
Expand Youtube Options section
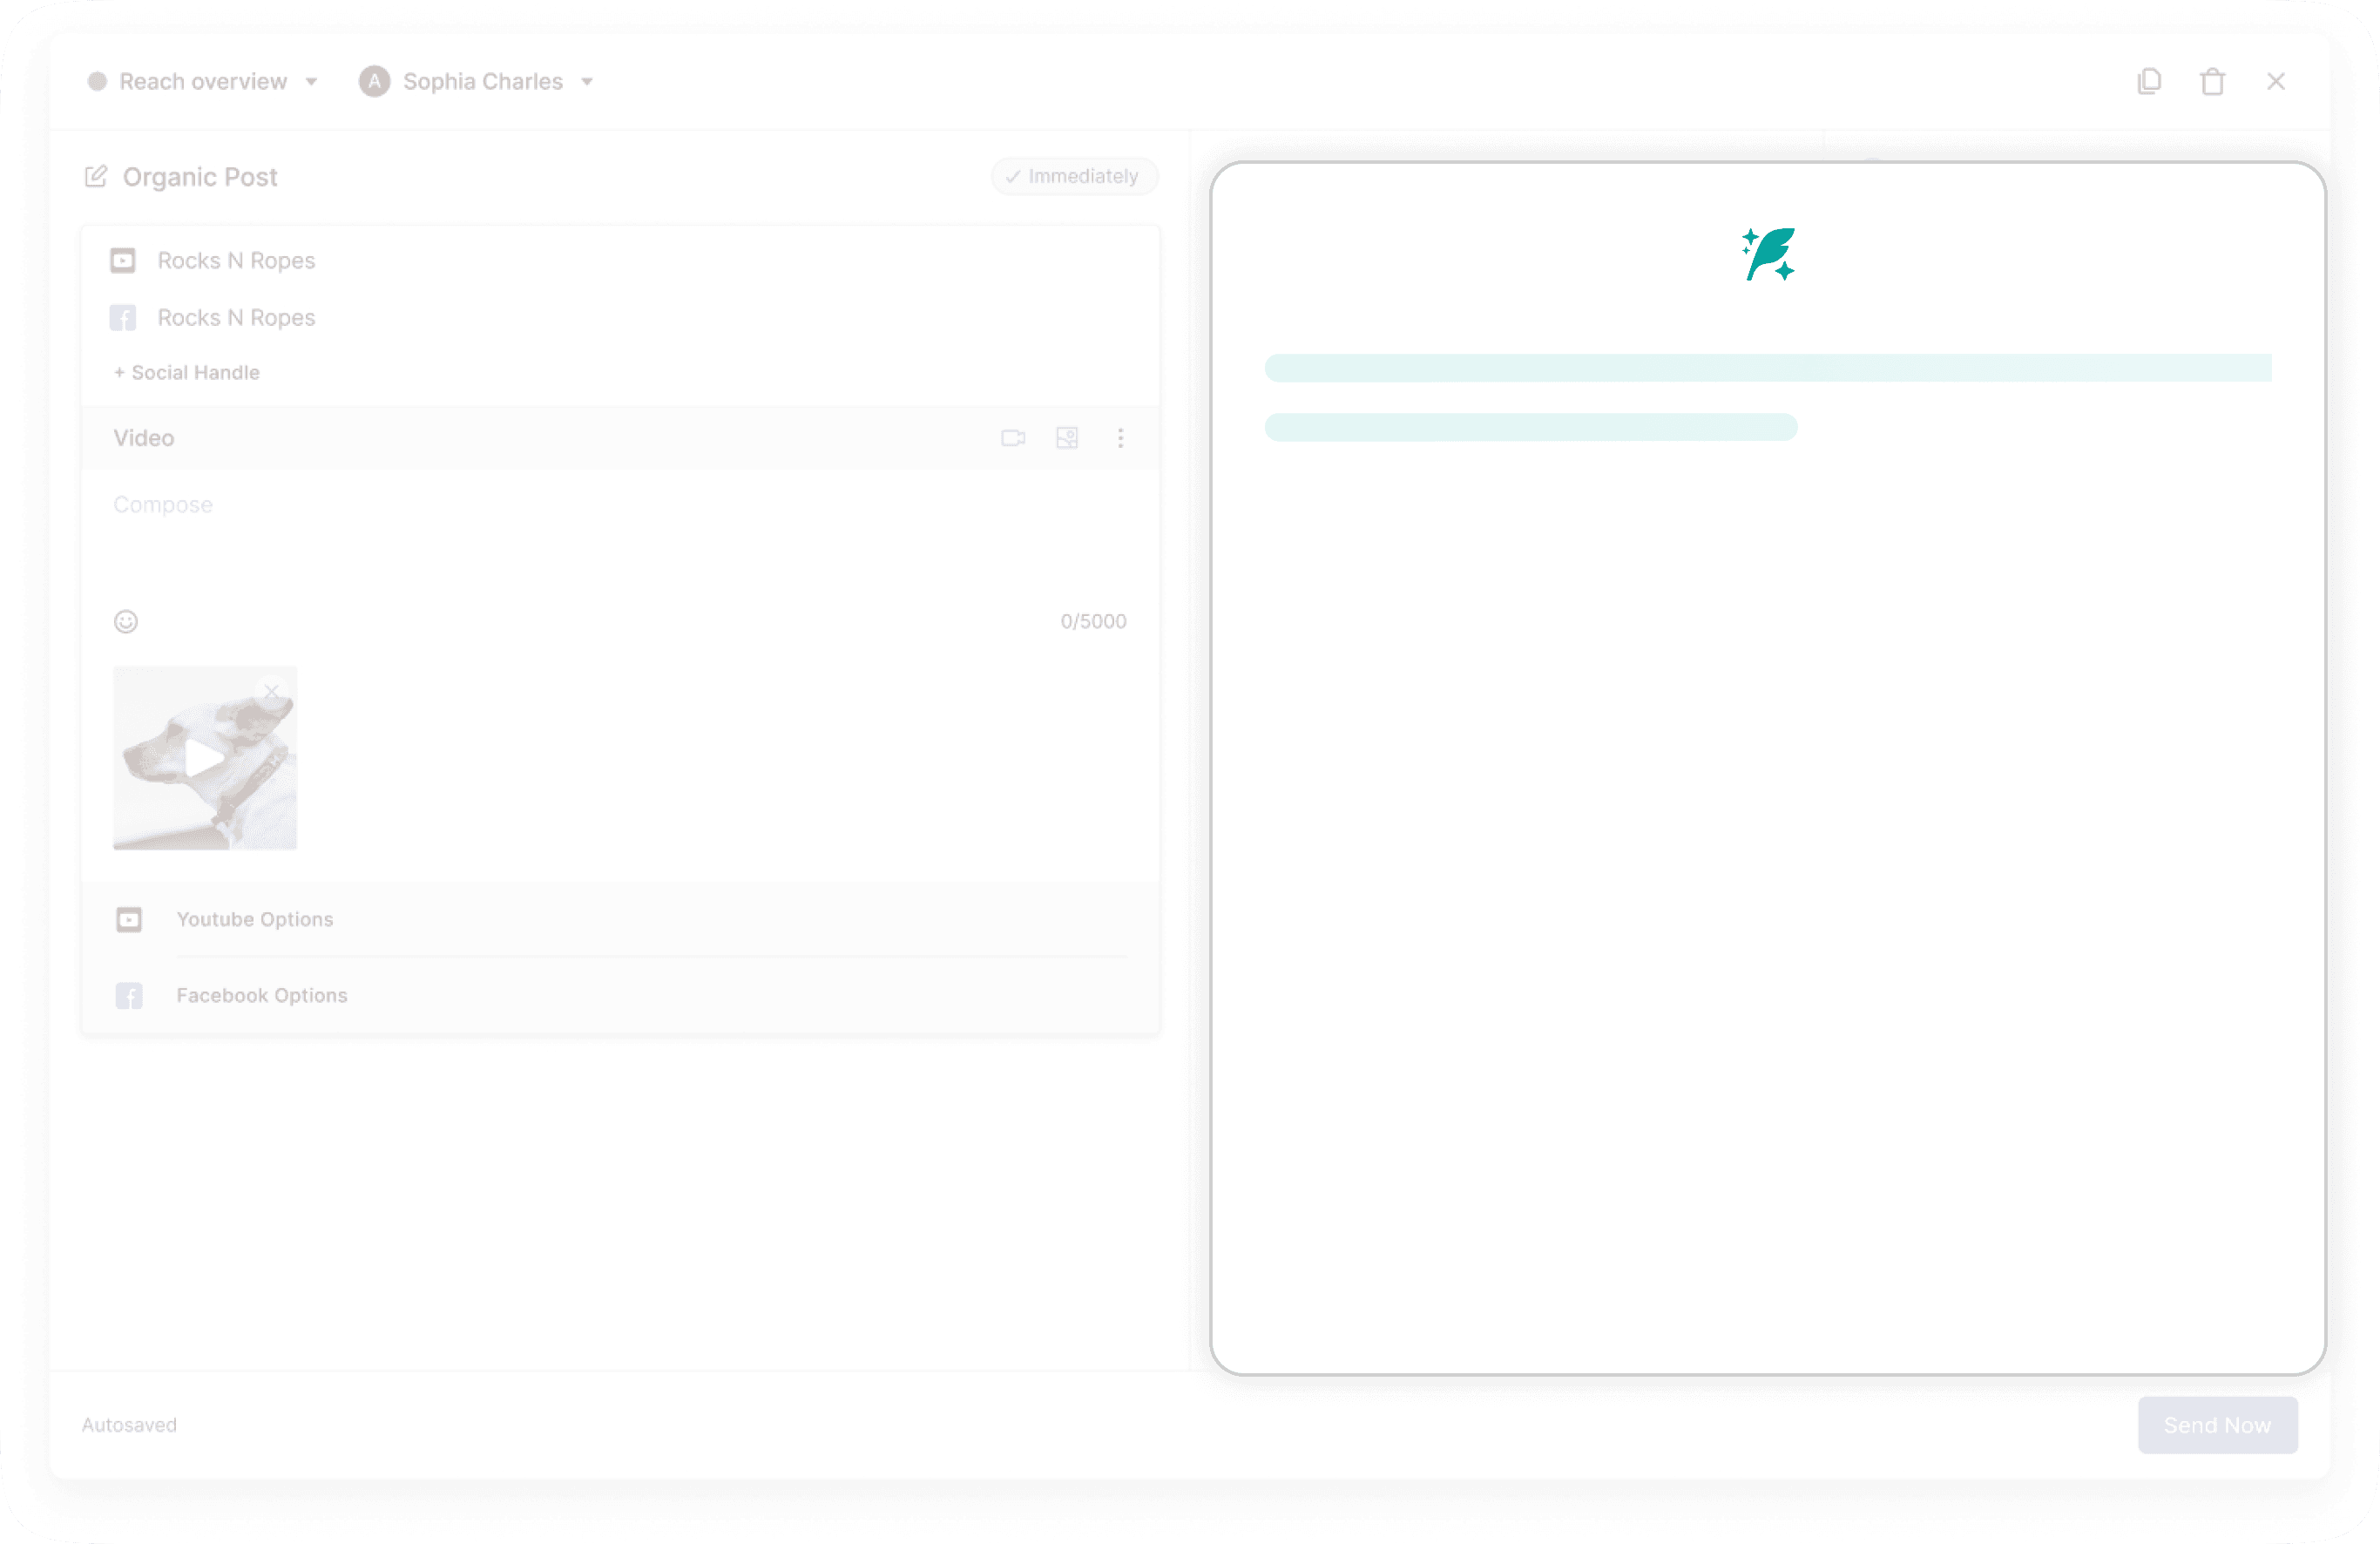click(x=255, y=919)
